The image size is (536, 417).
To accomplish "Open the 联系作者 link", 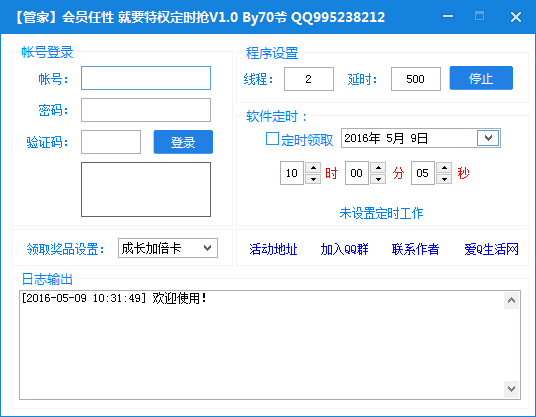I will click(415, 249).
